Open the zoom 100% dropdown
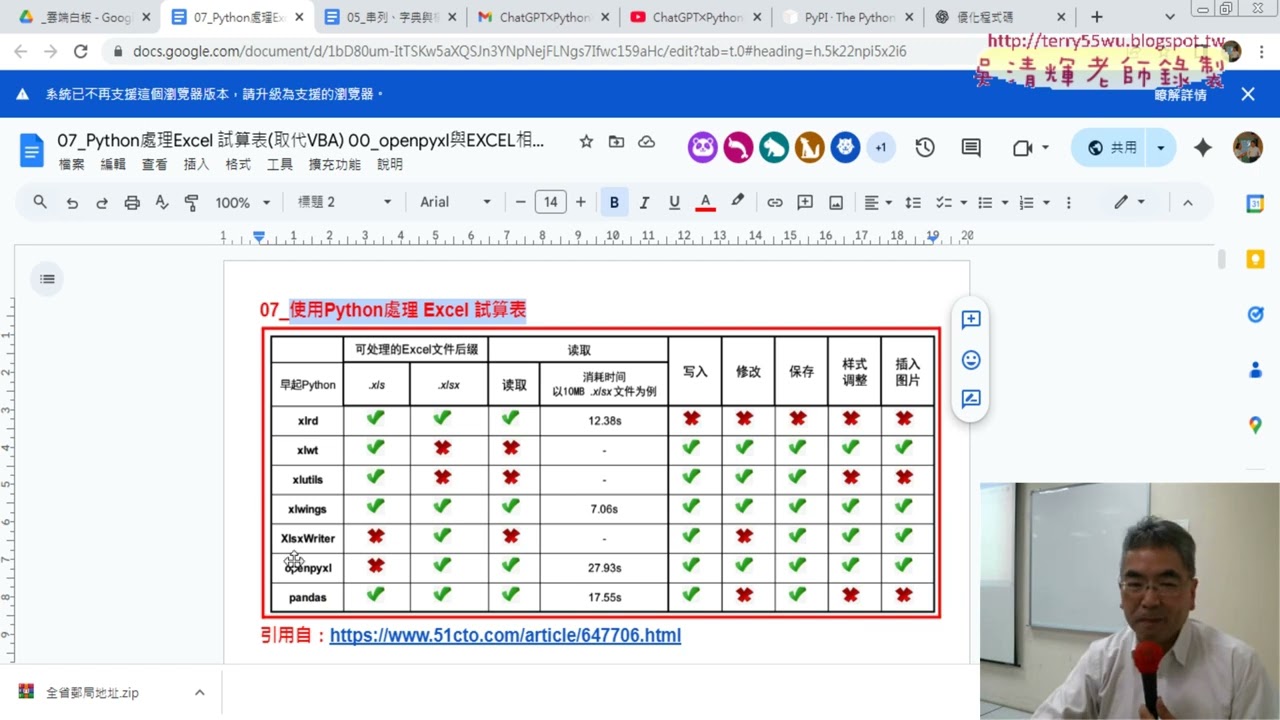 (243, 202)
